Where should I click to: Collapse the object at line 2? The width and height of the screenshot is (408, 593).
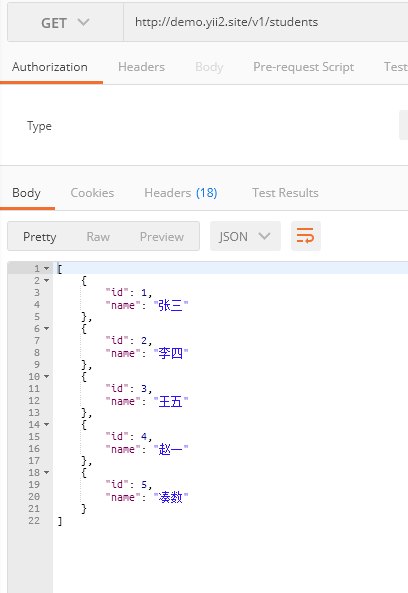pos(47,281)
